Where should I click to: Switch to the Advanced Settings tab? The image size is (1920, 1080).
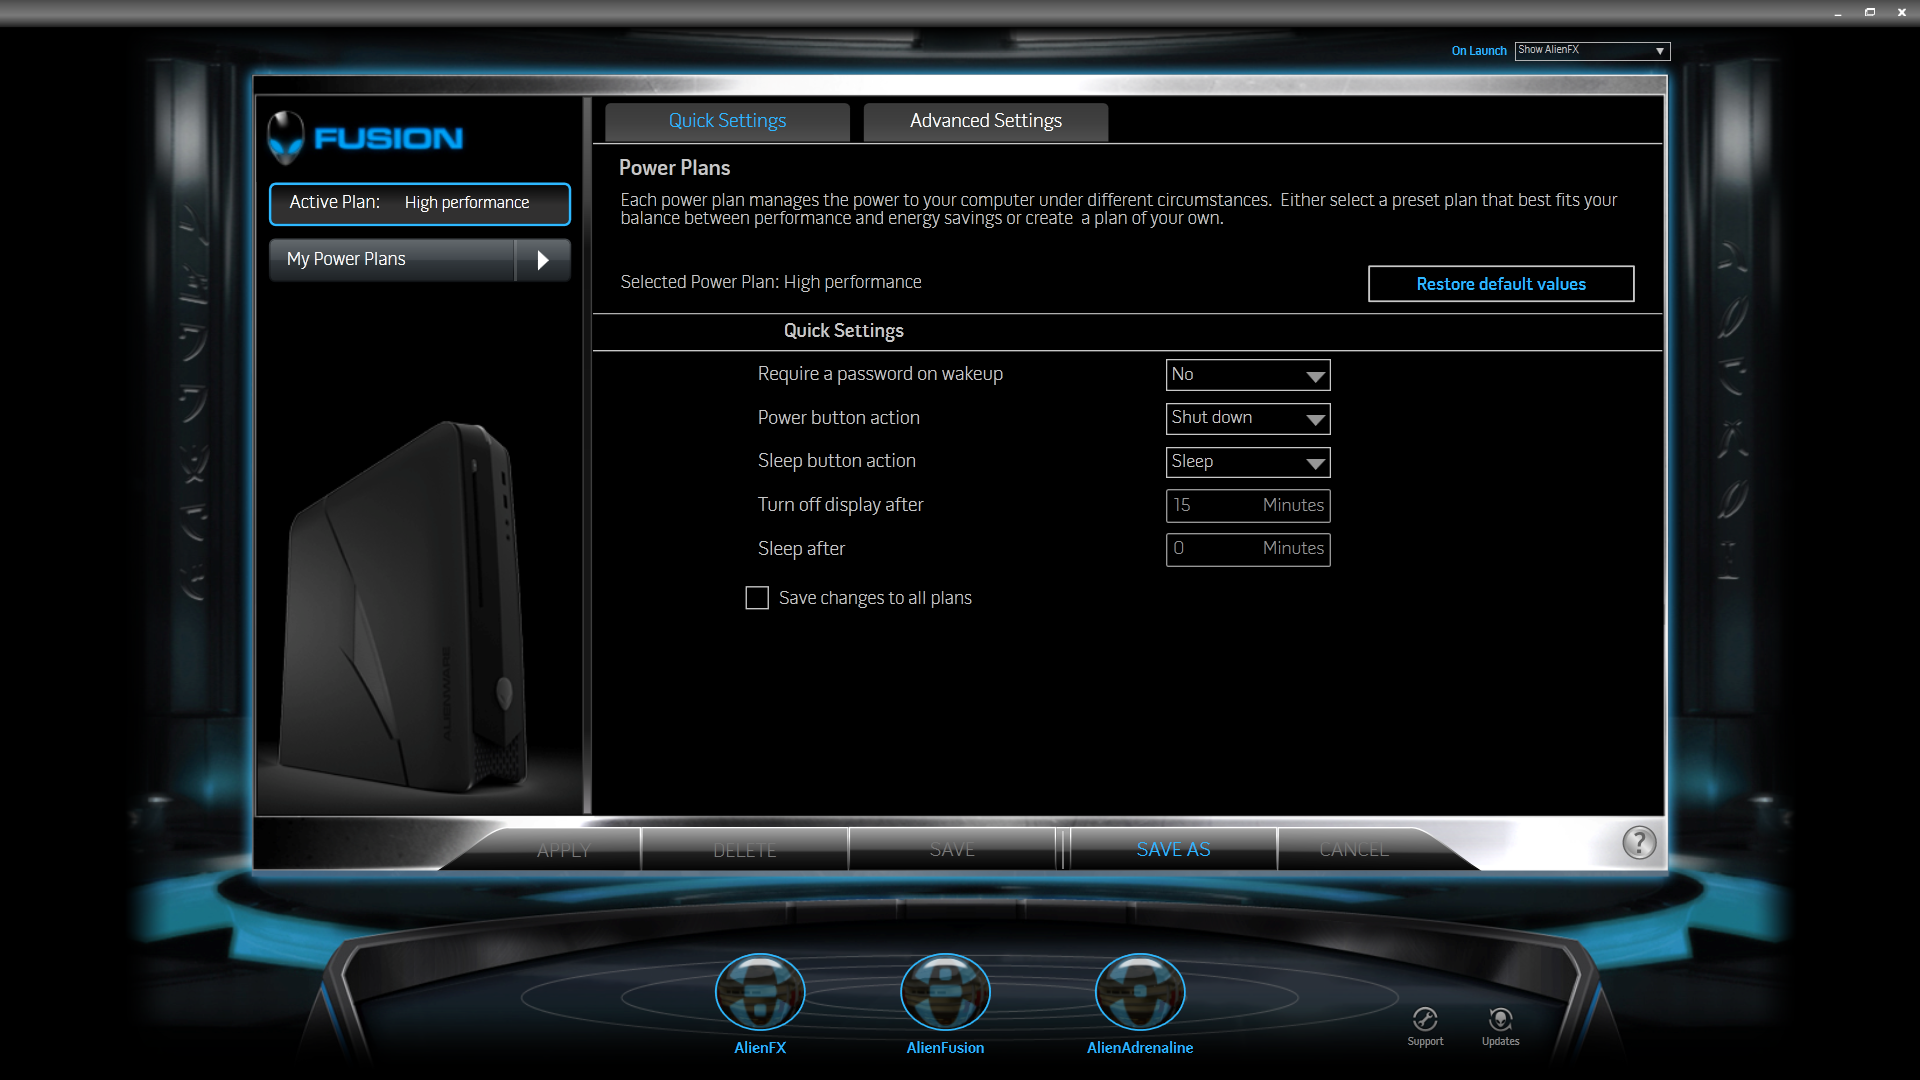coord(985,121)
